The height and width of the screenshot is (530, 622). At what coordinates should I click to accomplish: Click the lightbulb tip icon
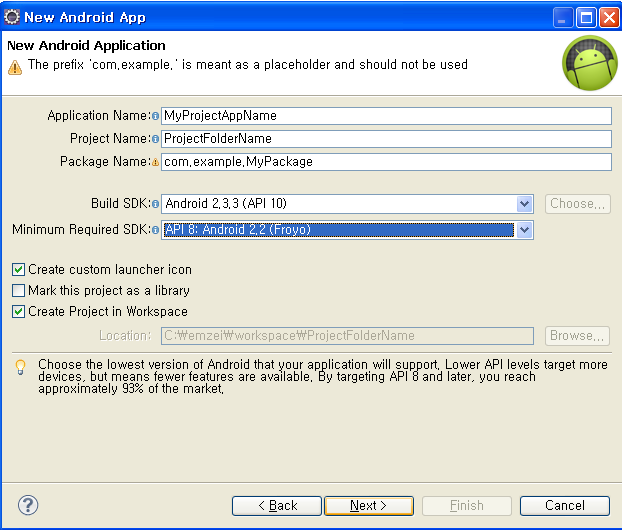[x=20, y=367]
